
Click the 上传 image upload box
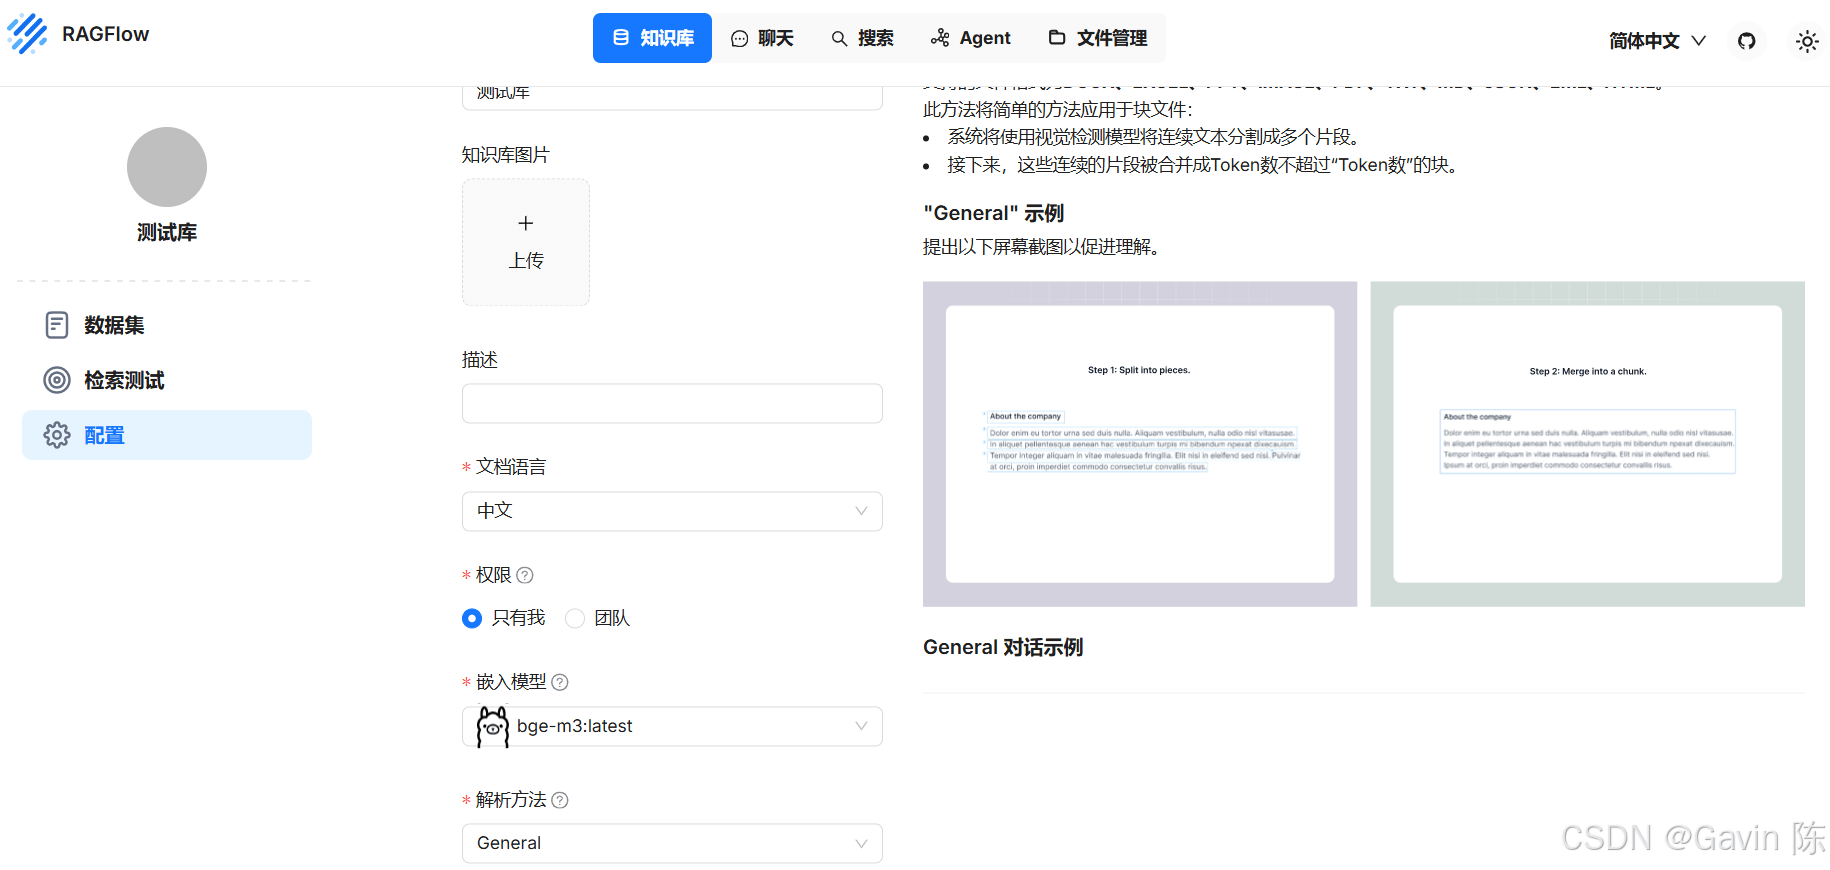point(526,242)
